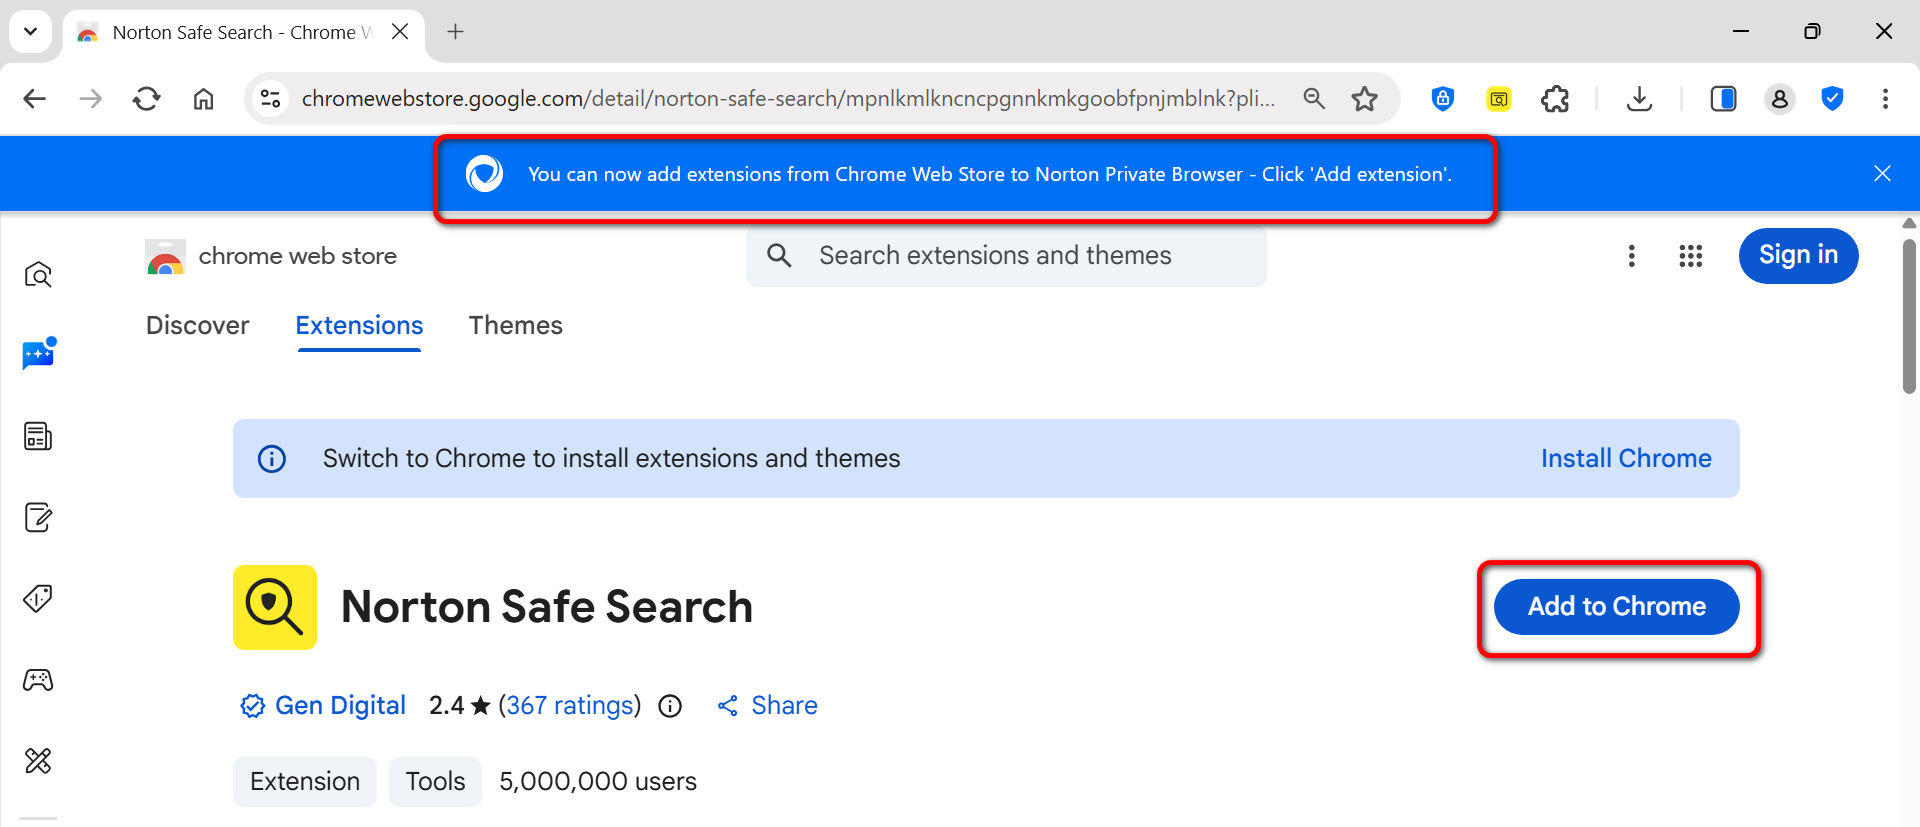Open the sidebar chat bubble icon
1920x827 pixels.
click(x=38, y=355)
